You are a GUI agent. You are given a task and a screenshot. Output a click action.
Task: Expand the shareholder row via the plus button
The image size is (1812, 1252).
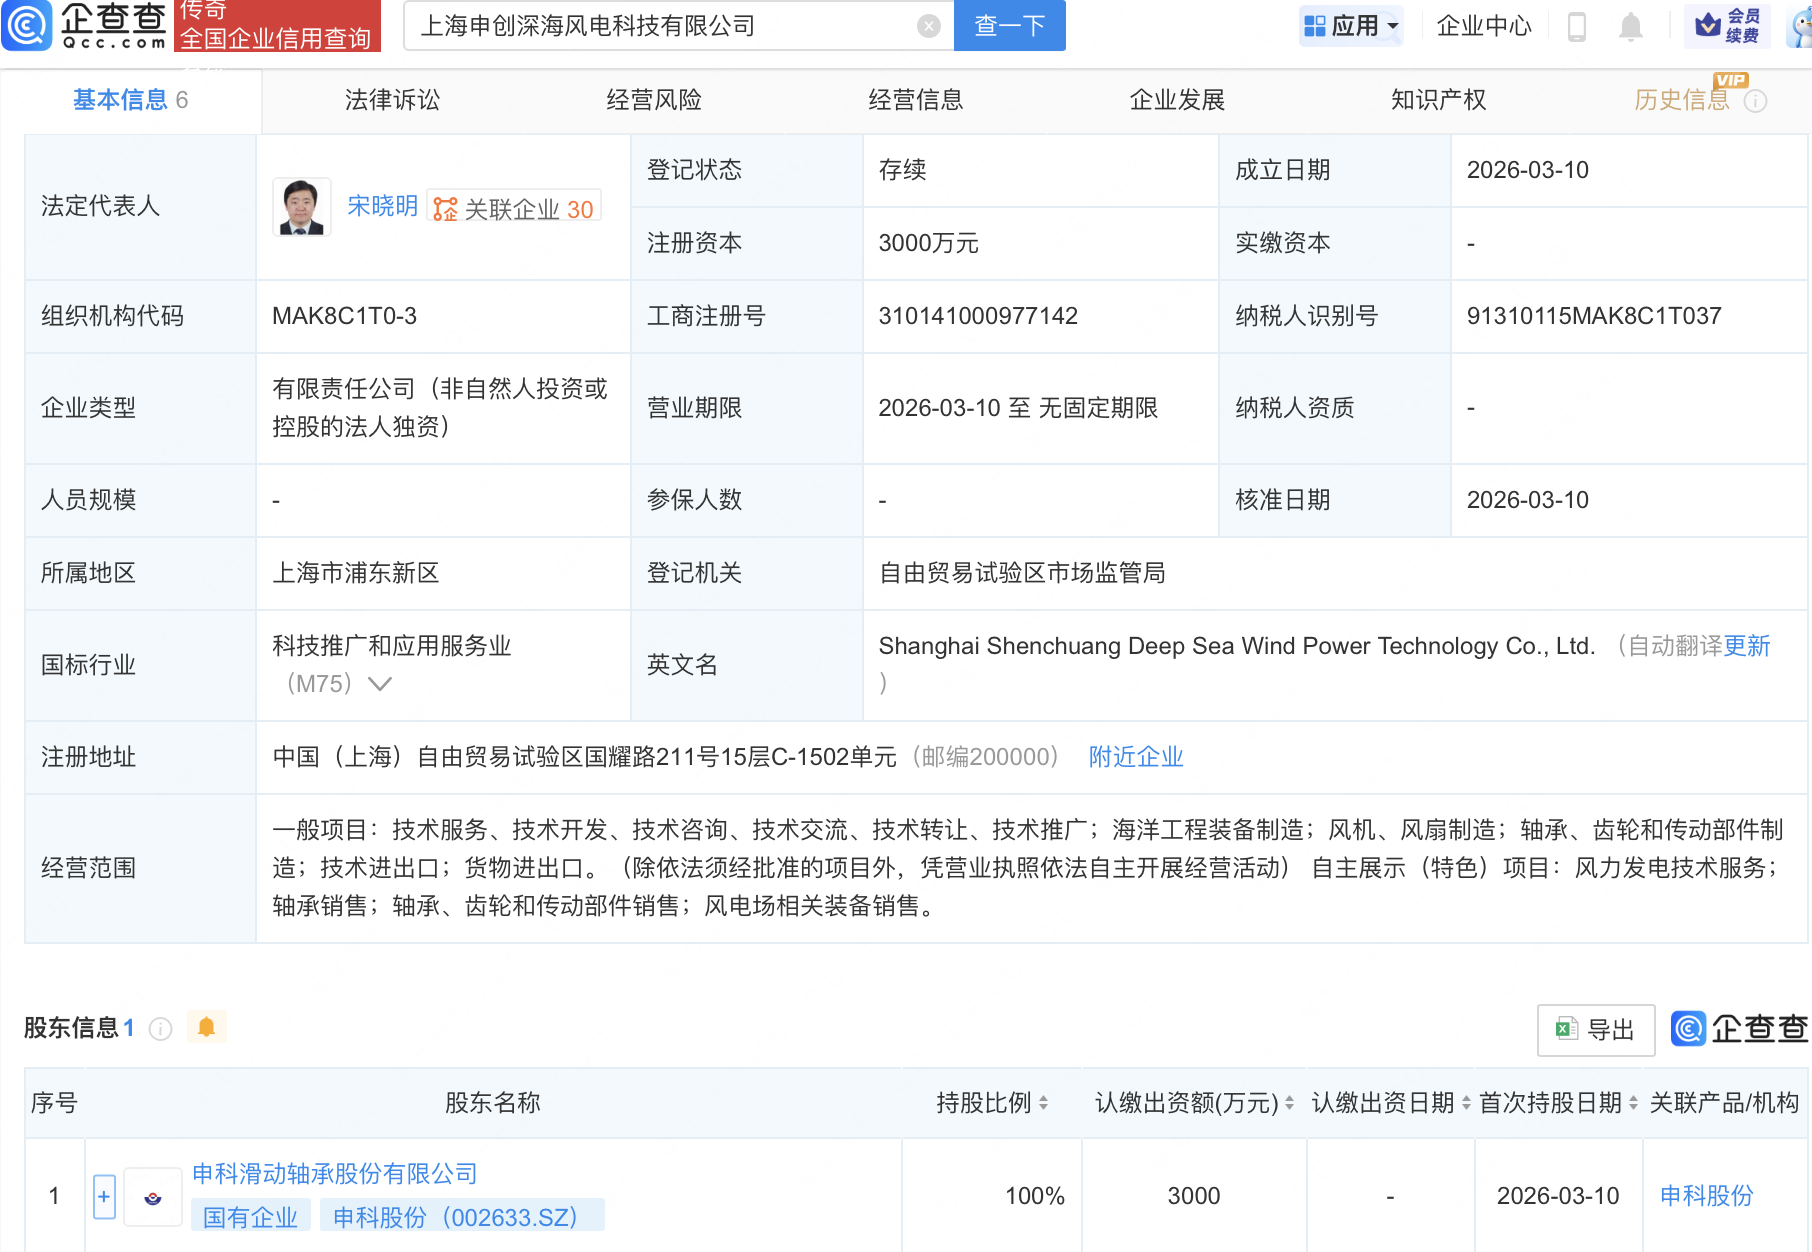[103, 1196]
